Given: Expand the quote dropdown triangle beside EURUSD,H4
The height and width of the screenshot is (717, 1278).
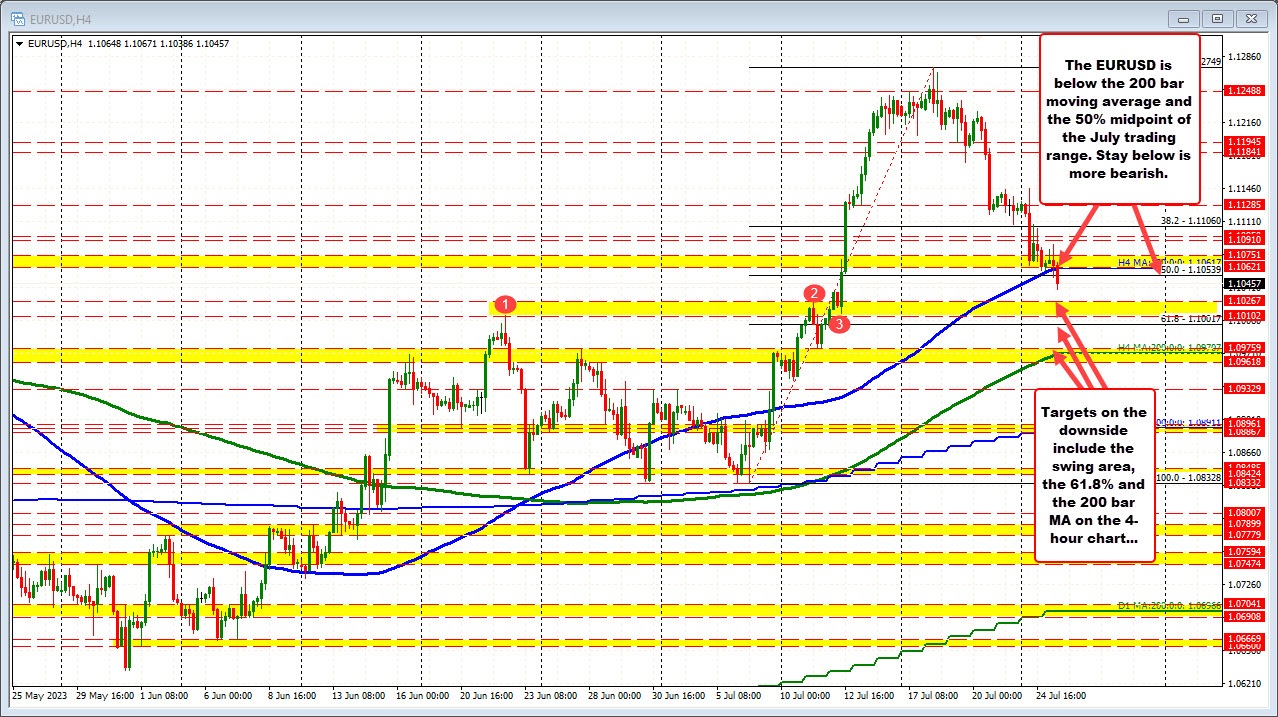Looking at the screenshot, I should (19, 43).
